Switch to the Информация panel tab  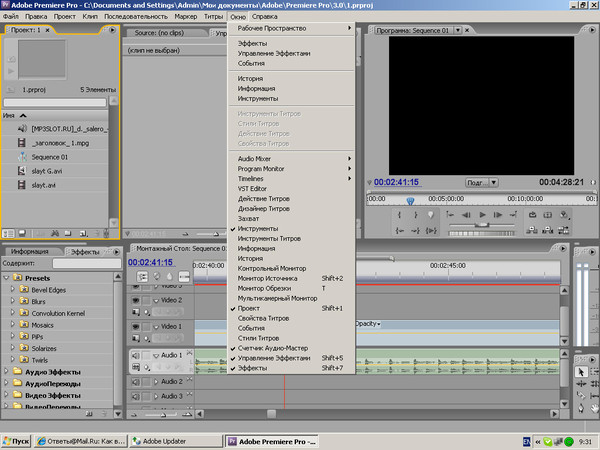(x=29, y=251)
